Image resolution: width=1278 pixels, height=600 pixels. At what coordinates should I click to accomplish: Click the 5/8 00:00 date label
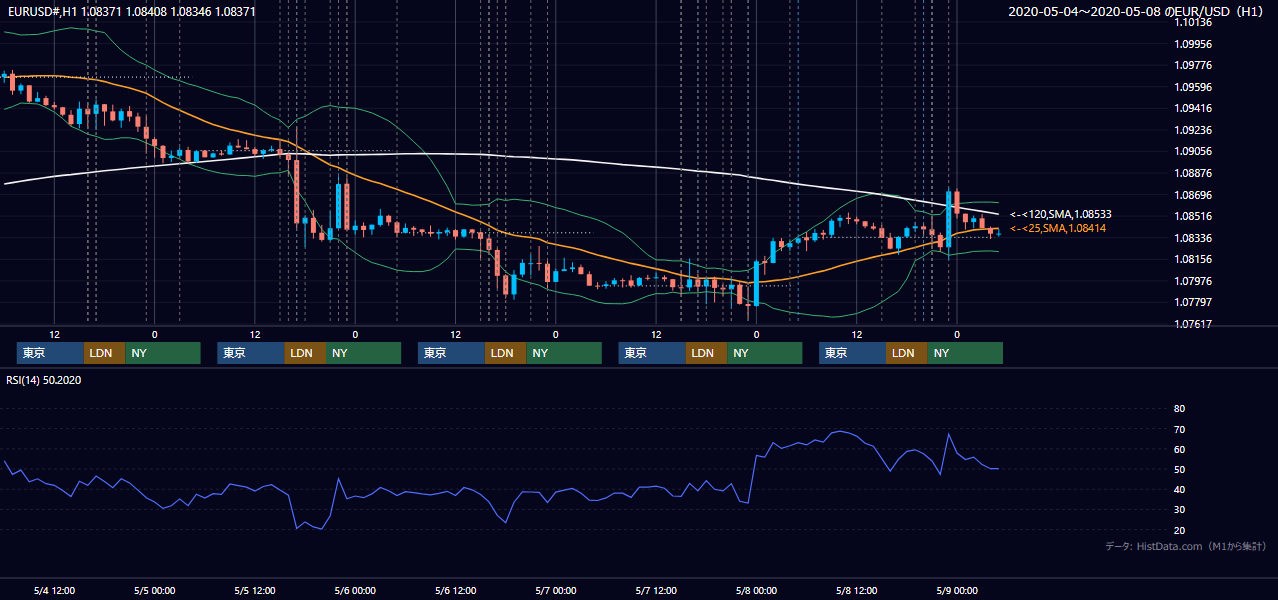(756, 590)
